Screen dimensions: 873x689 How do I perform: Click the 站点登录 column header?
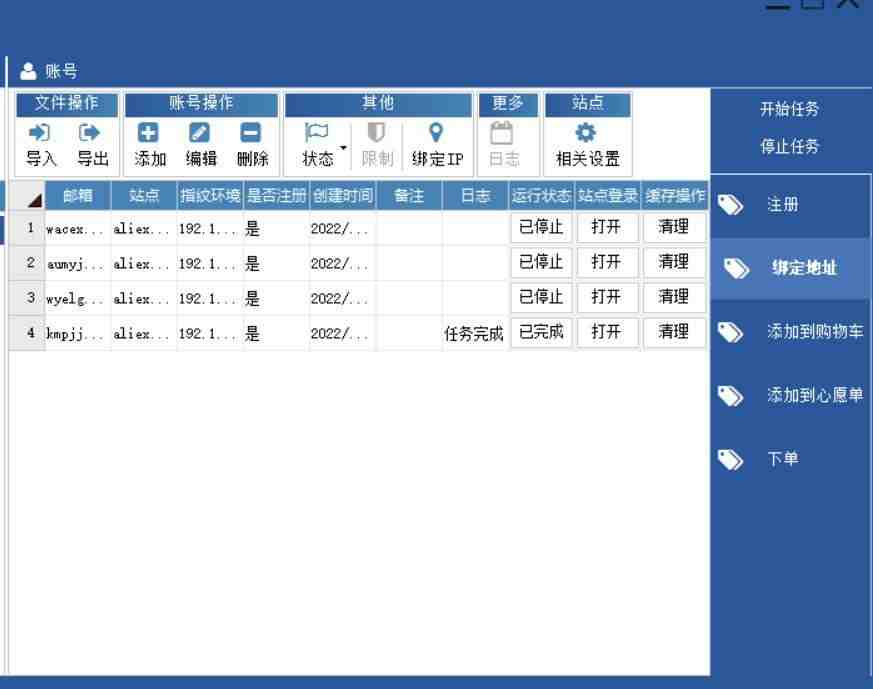click(607, 196)
